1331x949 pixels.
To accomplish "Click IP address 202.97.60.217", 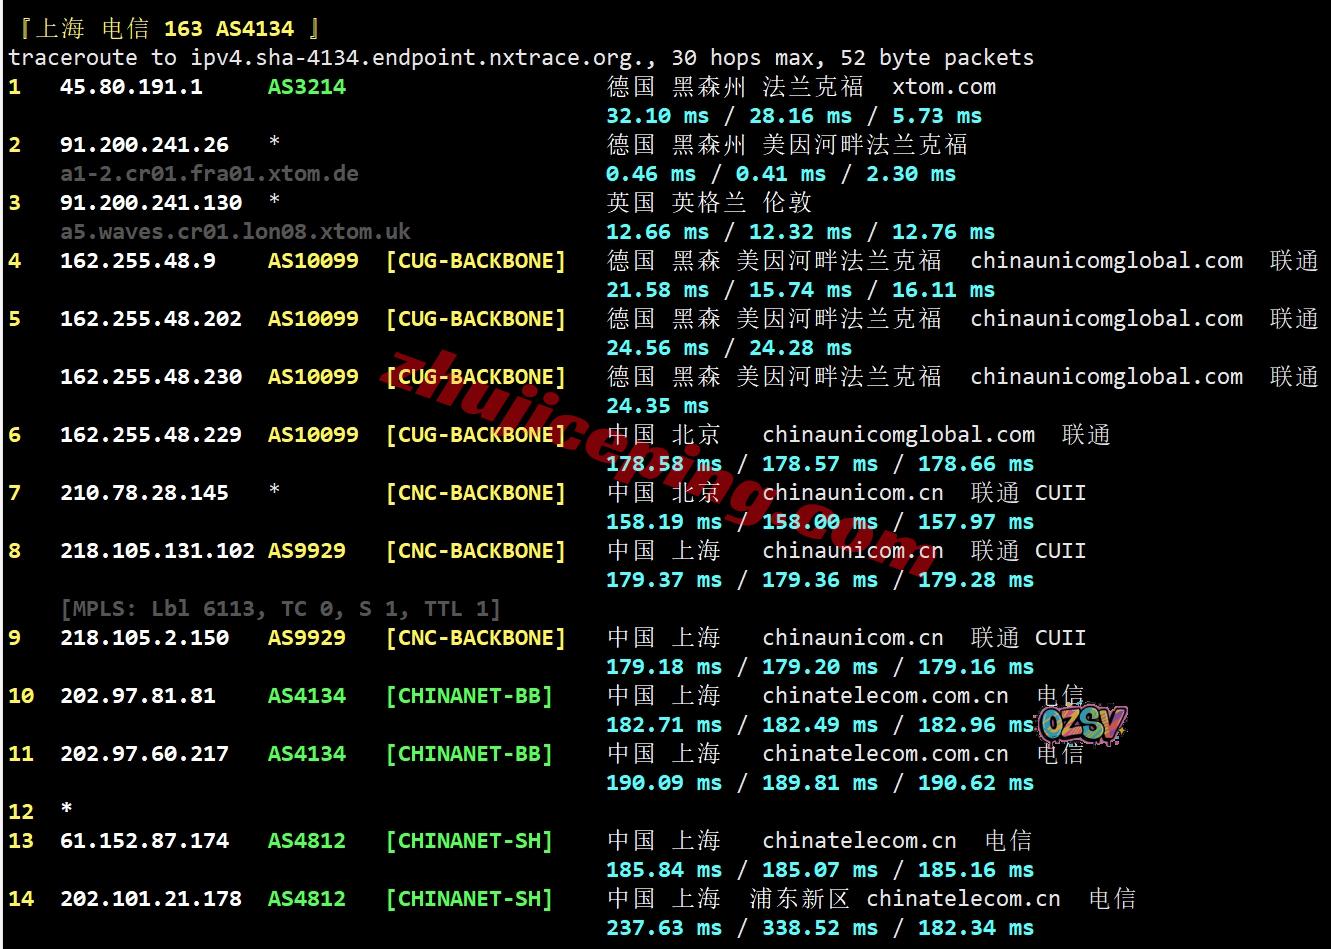I will [x=144, y=754].
